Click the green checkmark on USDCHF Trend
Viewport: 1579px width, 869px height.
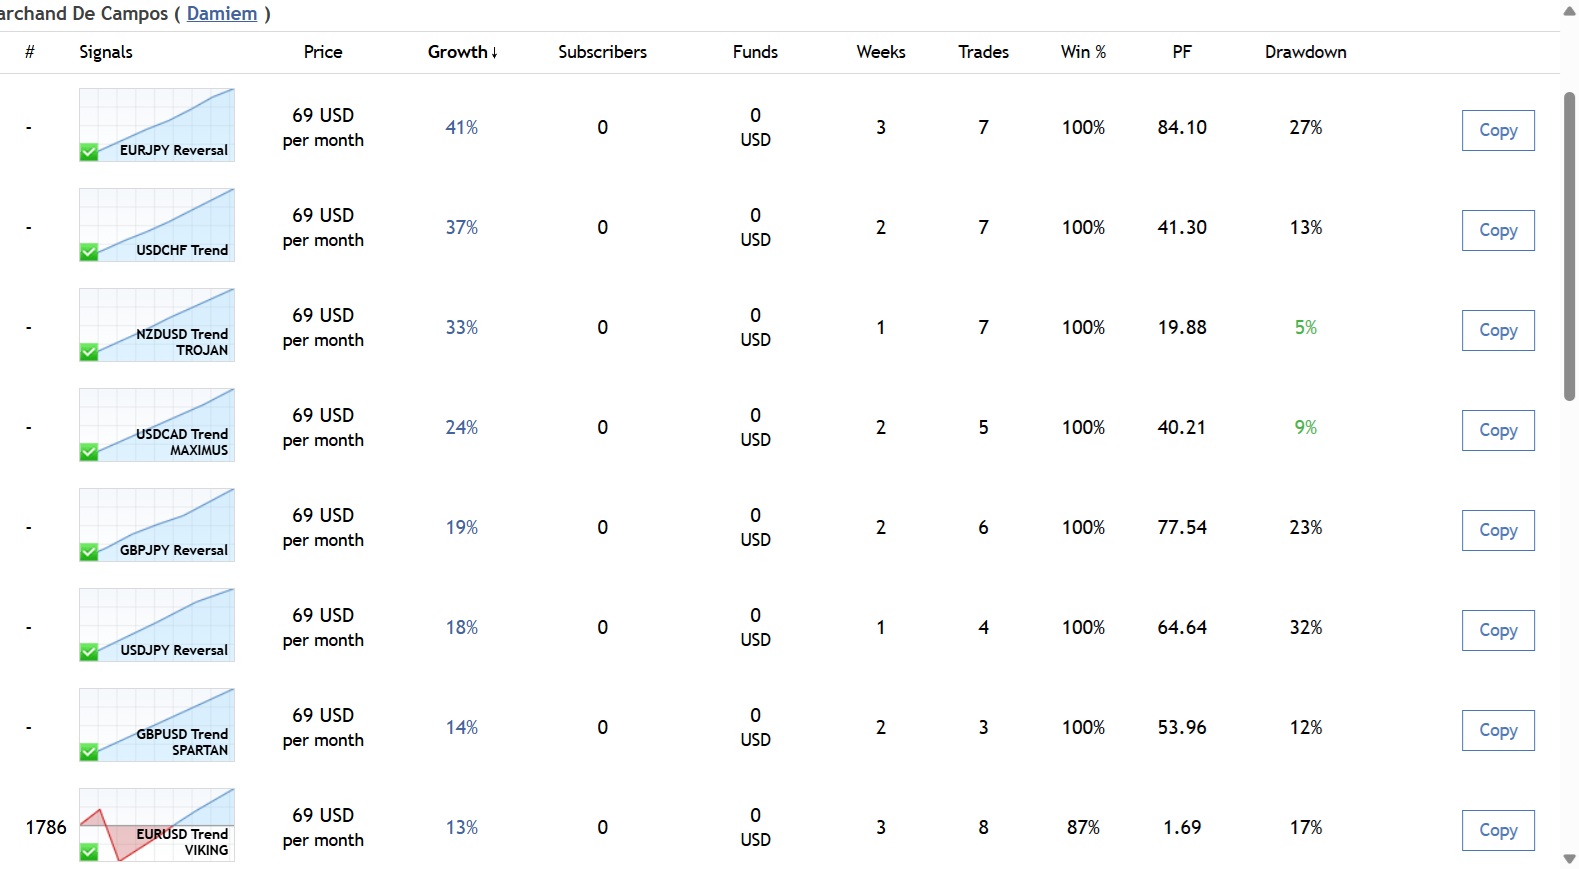89,252
